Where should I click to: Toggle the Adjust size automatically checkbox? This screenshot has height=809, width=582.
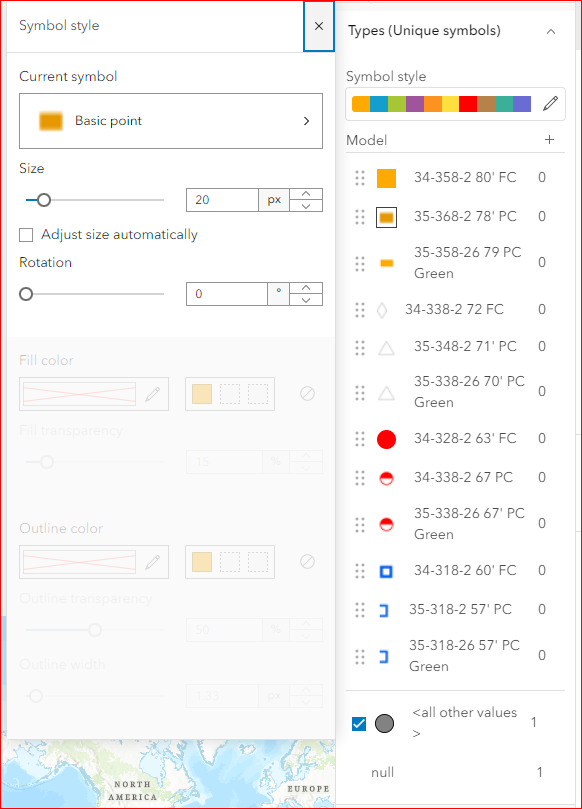pos(25,233)
